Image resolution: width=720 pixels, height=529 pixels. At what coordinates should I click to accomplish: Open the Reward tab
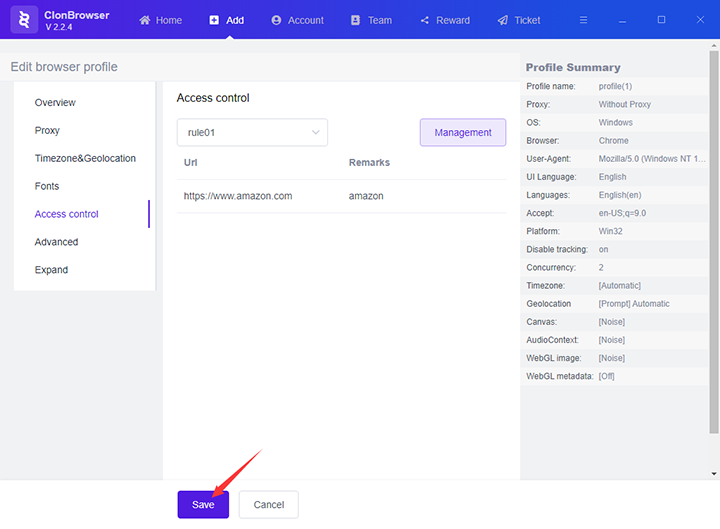click(445, 20)
